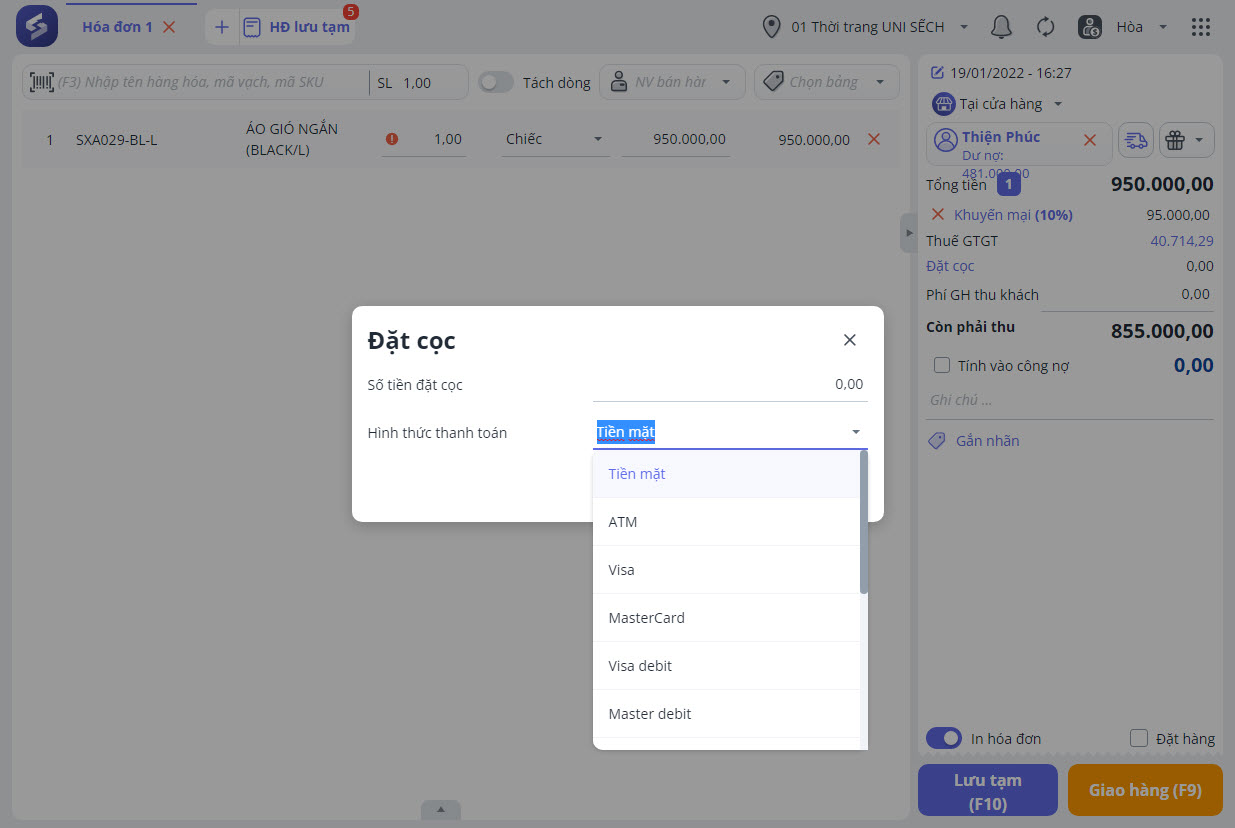The image size is (1235, 828).
Task: Open the Chọn bảng price list dropdown
Action: pyautogui.click(x=826, y=82)
